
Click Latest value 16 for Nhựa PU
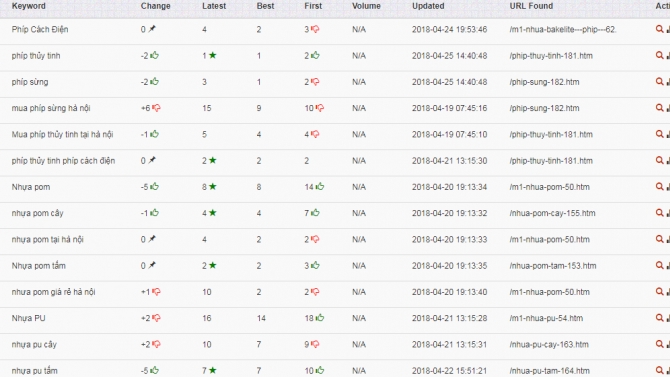pos(207,318)
